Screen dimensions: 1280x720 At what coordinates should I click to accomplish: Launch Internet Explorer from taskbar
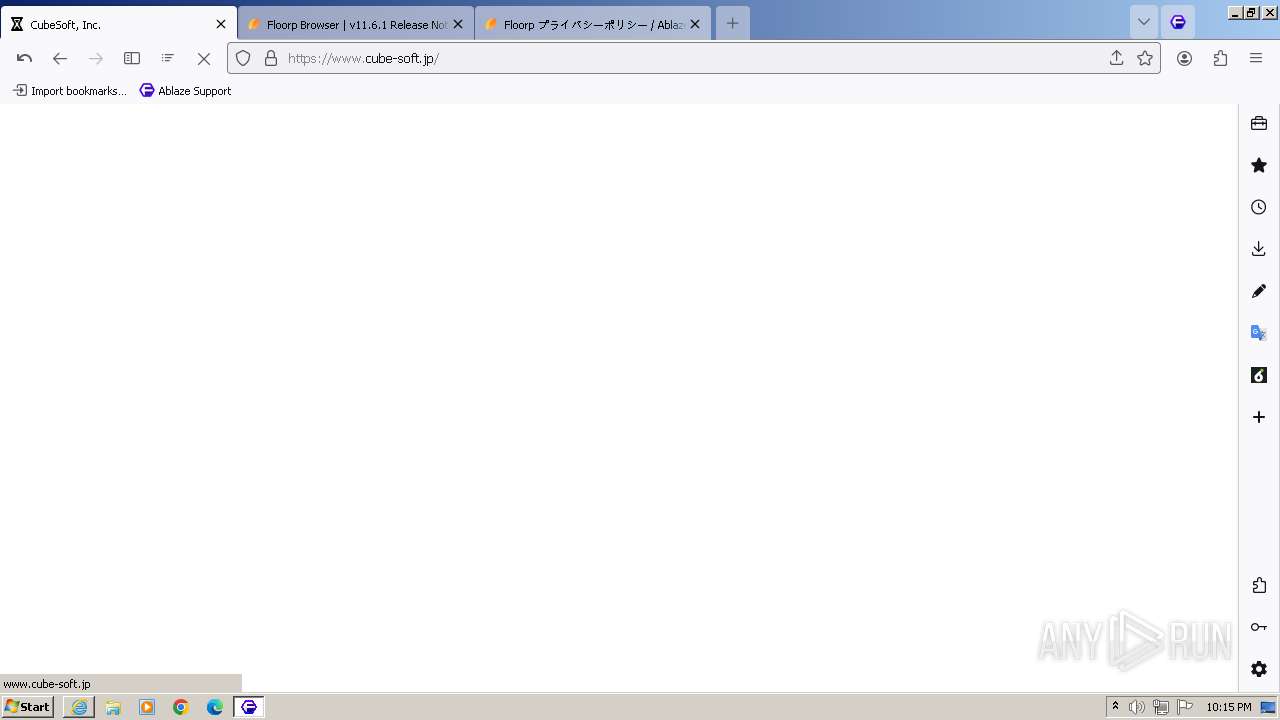(x=79, y=707)
